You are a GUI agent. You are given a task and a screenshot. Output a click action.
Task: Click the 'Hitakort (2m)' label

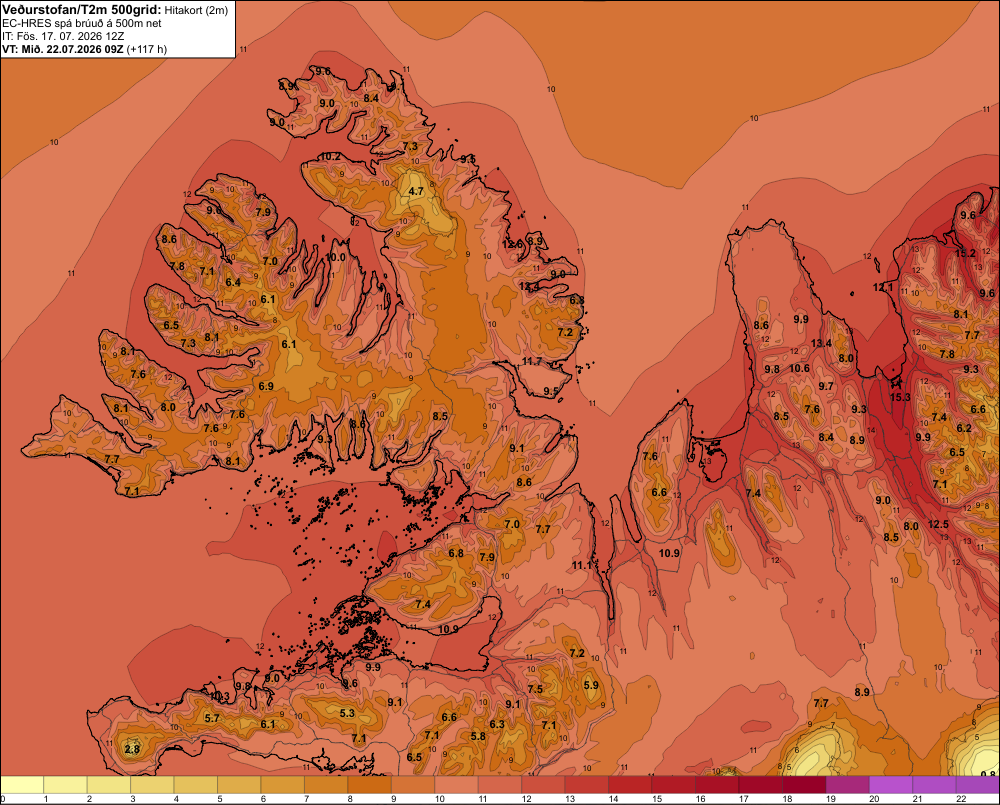[x=196, y=10]
